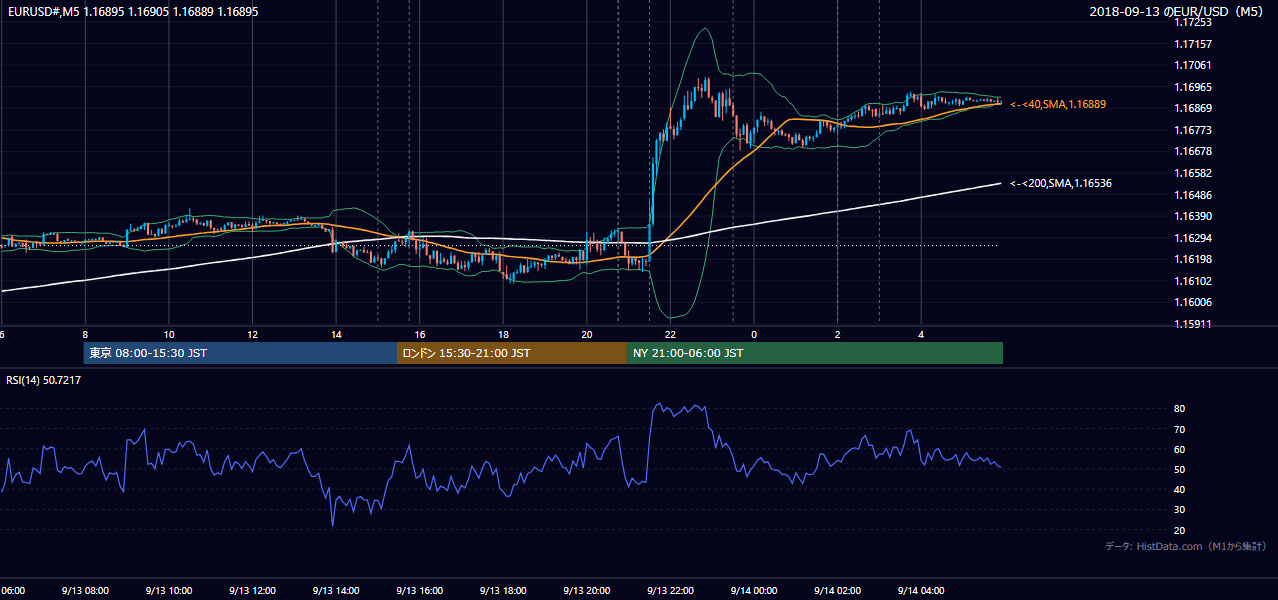Click price level 1.16006 on the price axis
Screen dimensions: 1278x600
pos(1193,302)
